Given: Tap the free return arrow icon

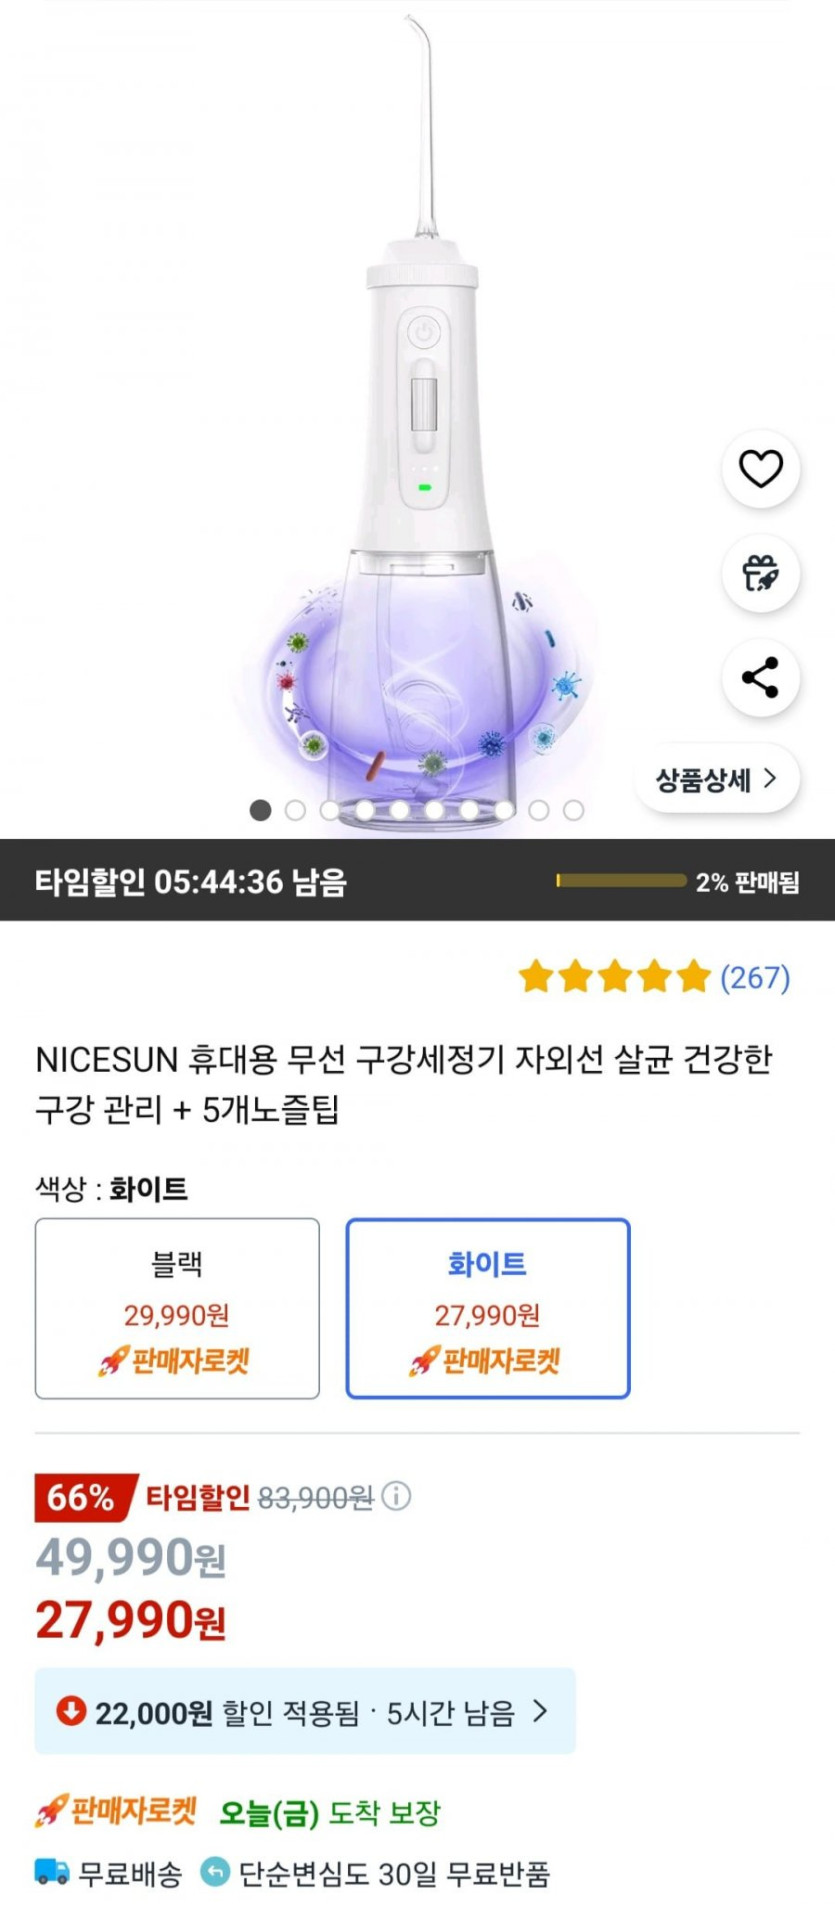Looking at the screenshot, I should (215, 1872).
